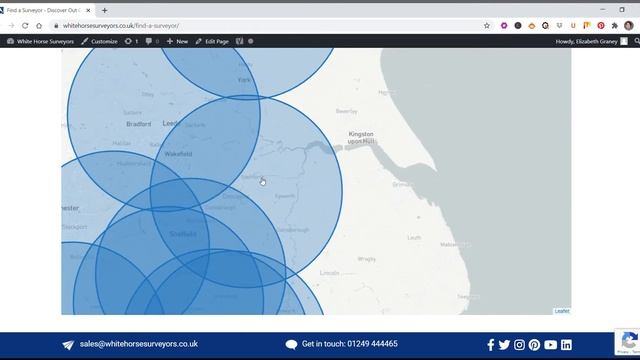The height and width of the screenshot is (360, 640).
Task: Click the Leaflet attribution link on the map
Action: [x=562, y=311]
